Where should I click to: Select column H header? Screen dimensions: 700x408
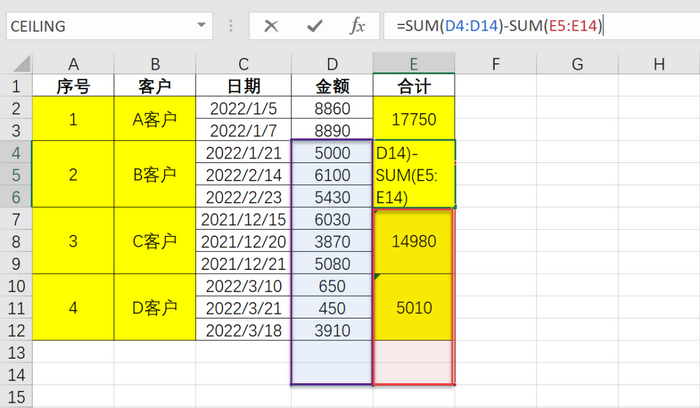658,65
